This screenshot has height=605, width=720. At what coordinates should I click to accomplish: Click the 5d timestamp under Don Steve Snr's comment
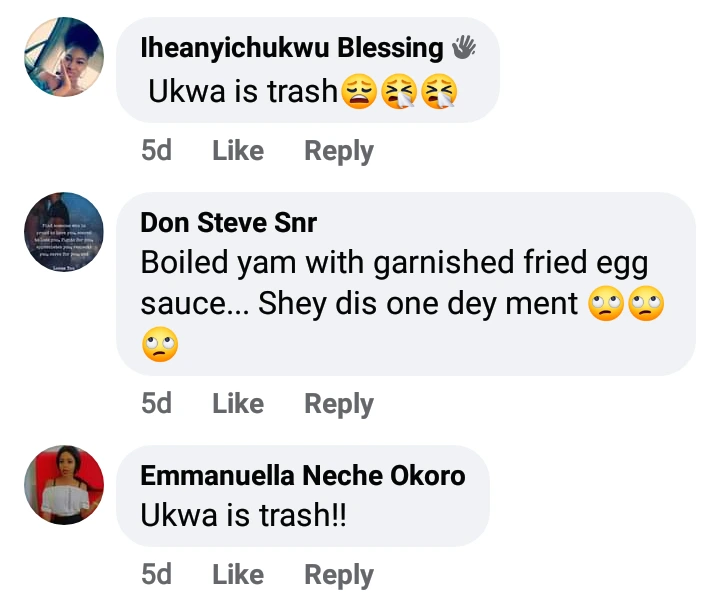(x=156, y=404)
